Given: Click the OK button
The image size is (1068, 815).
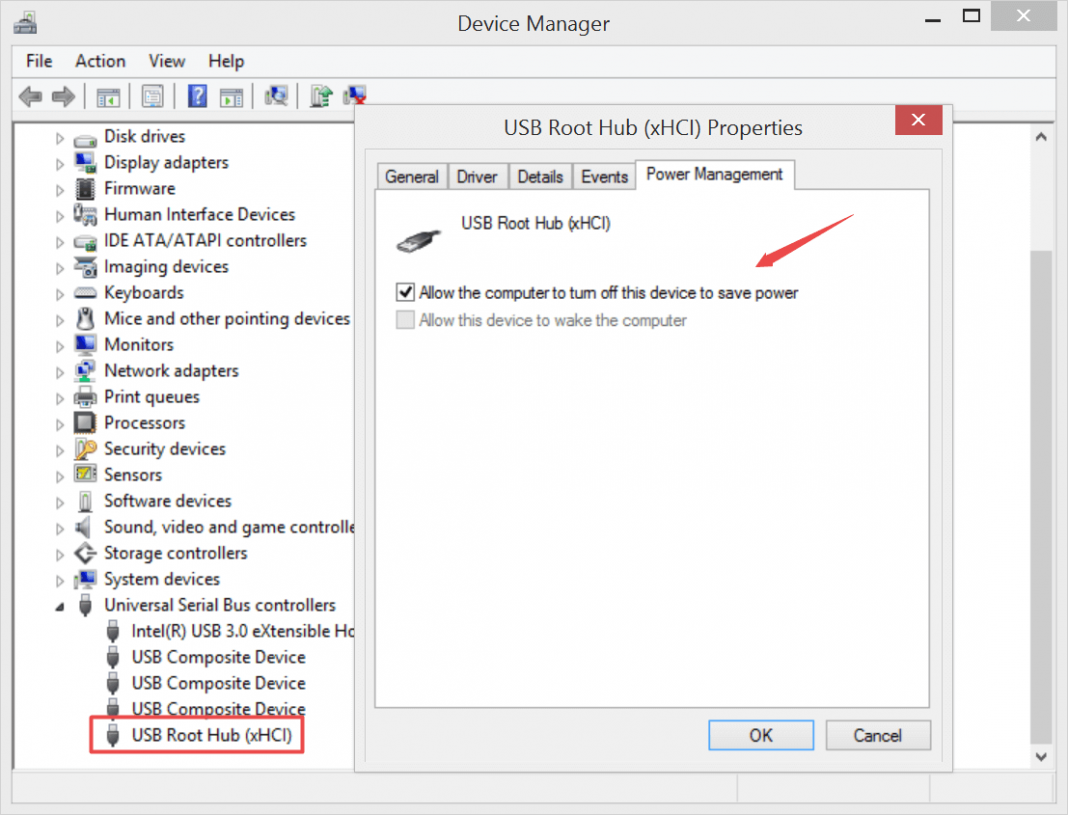Looking at the screenshot, I should 761,735.
